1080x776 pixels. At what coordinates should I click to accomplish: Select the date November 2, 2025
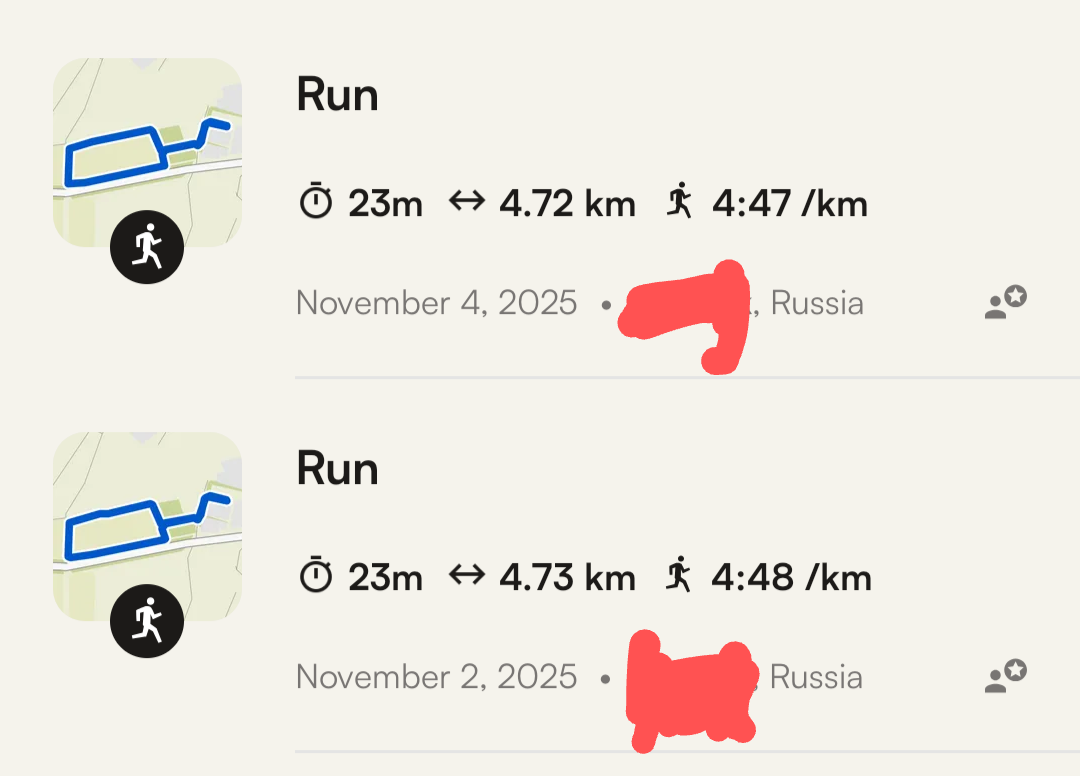tap(436, 677)
